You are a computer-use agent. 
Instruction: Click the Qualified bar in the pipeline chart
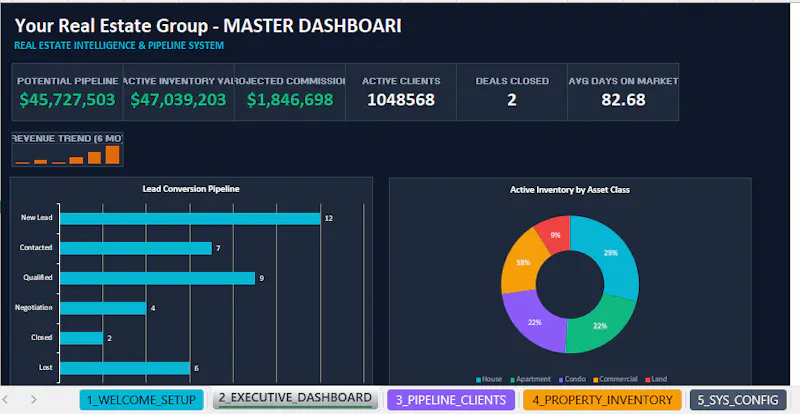(x=157, y=278)
